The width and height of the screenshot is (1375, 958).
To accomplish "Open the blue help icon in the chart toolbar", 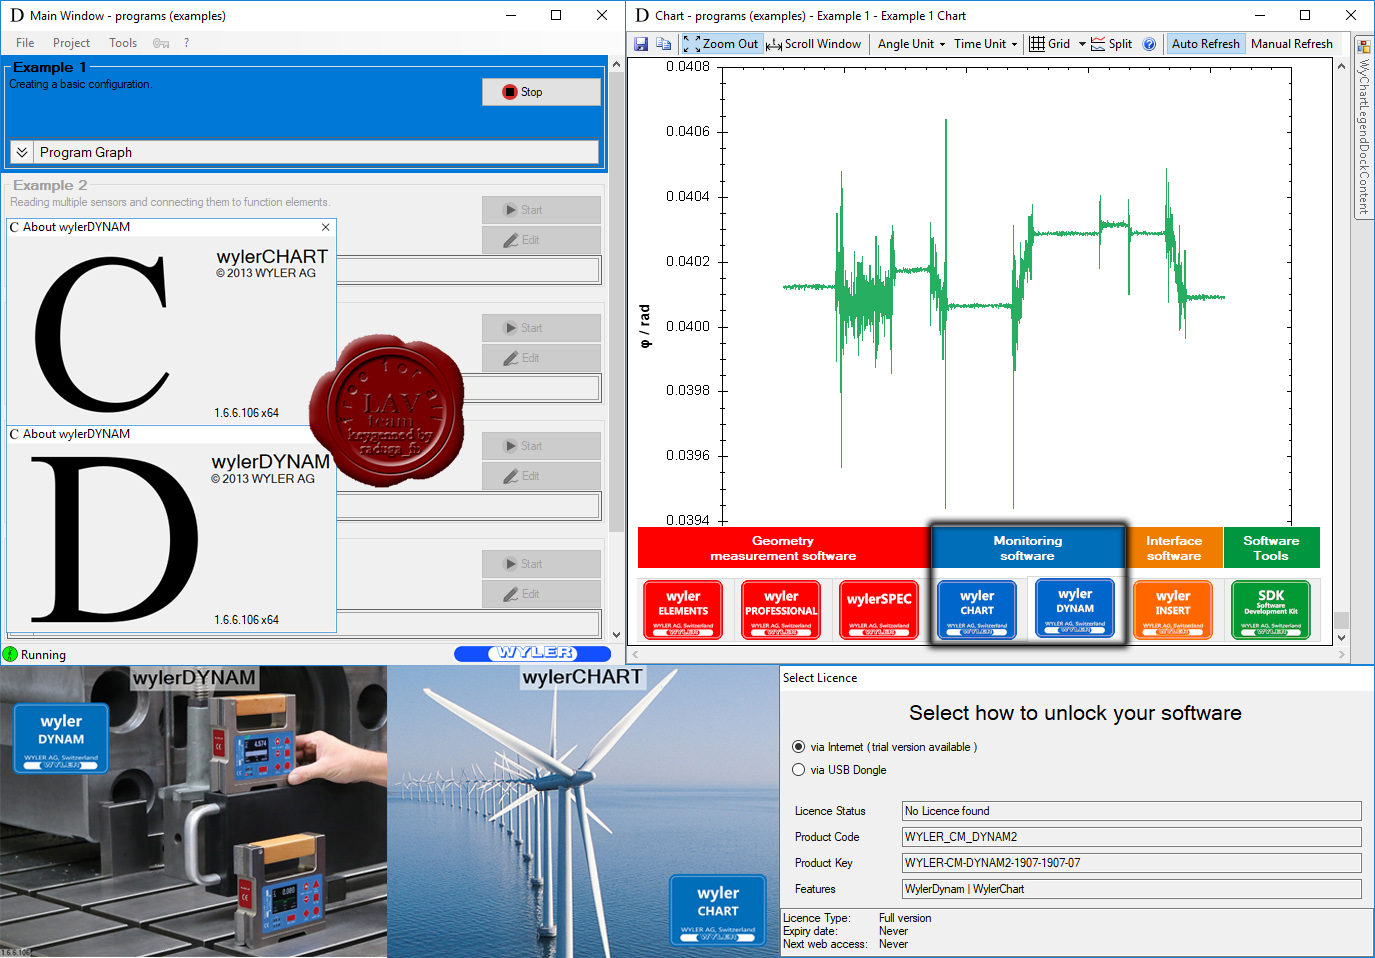I will tap(1149, 44).
